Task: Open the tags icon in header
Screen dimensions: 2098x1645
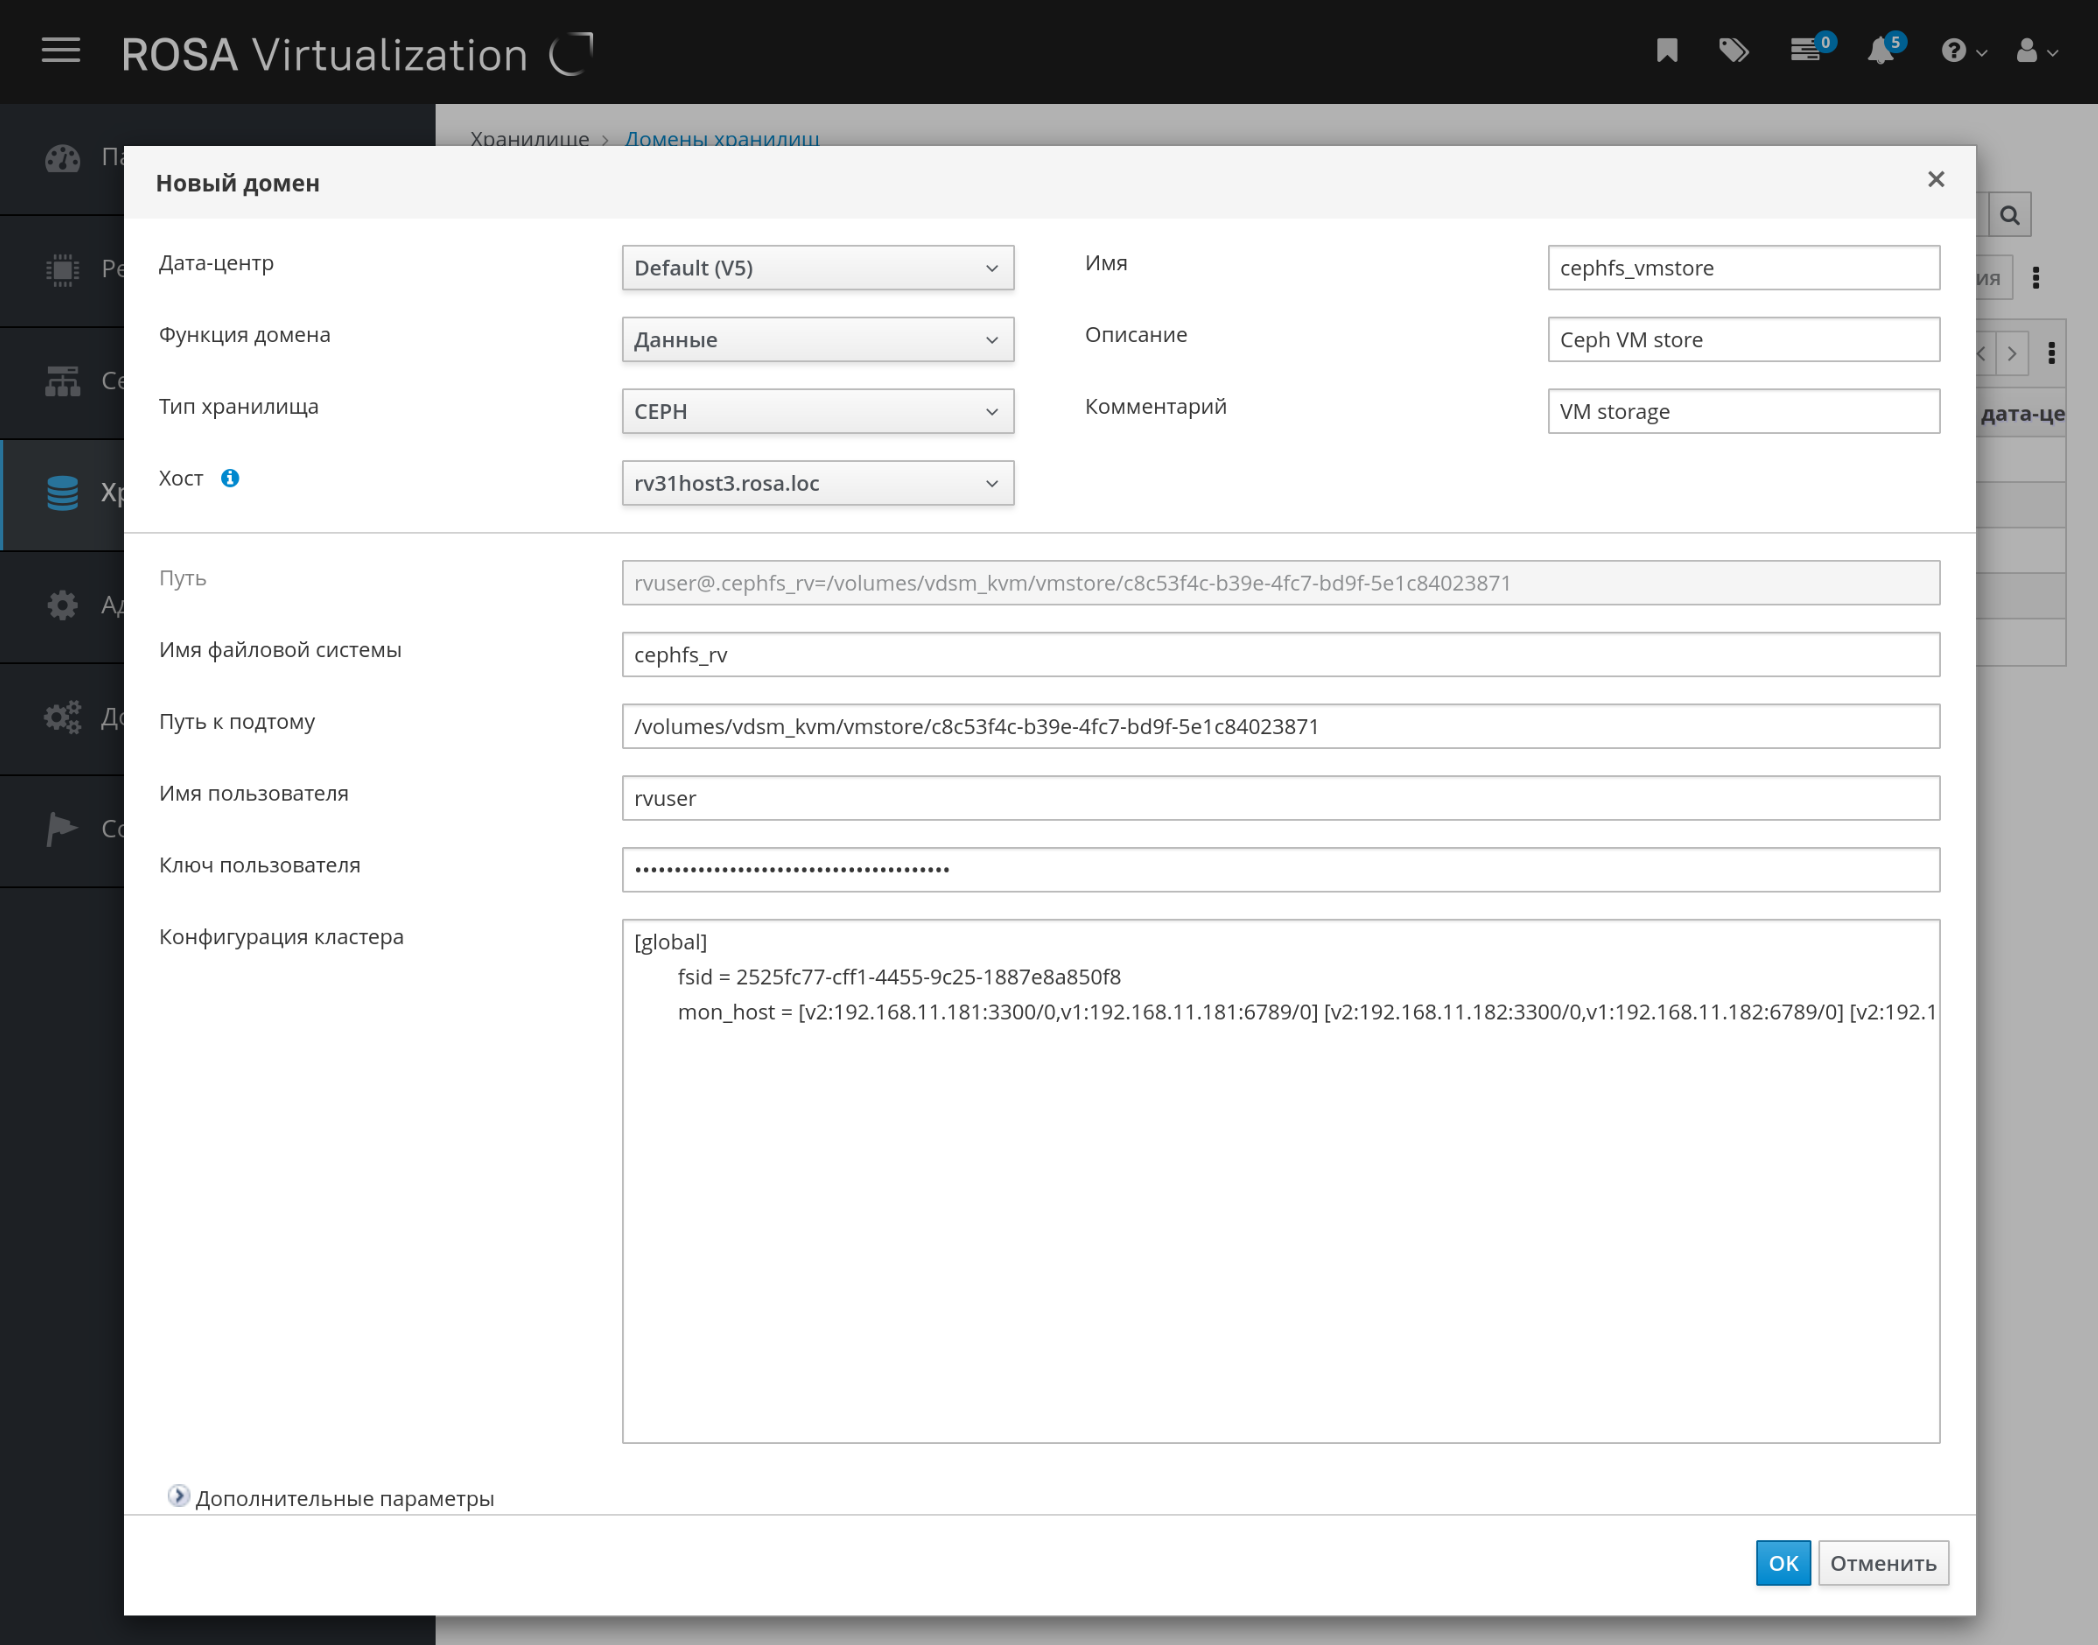Action: 1733,50
